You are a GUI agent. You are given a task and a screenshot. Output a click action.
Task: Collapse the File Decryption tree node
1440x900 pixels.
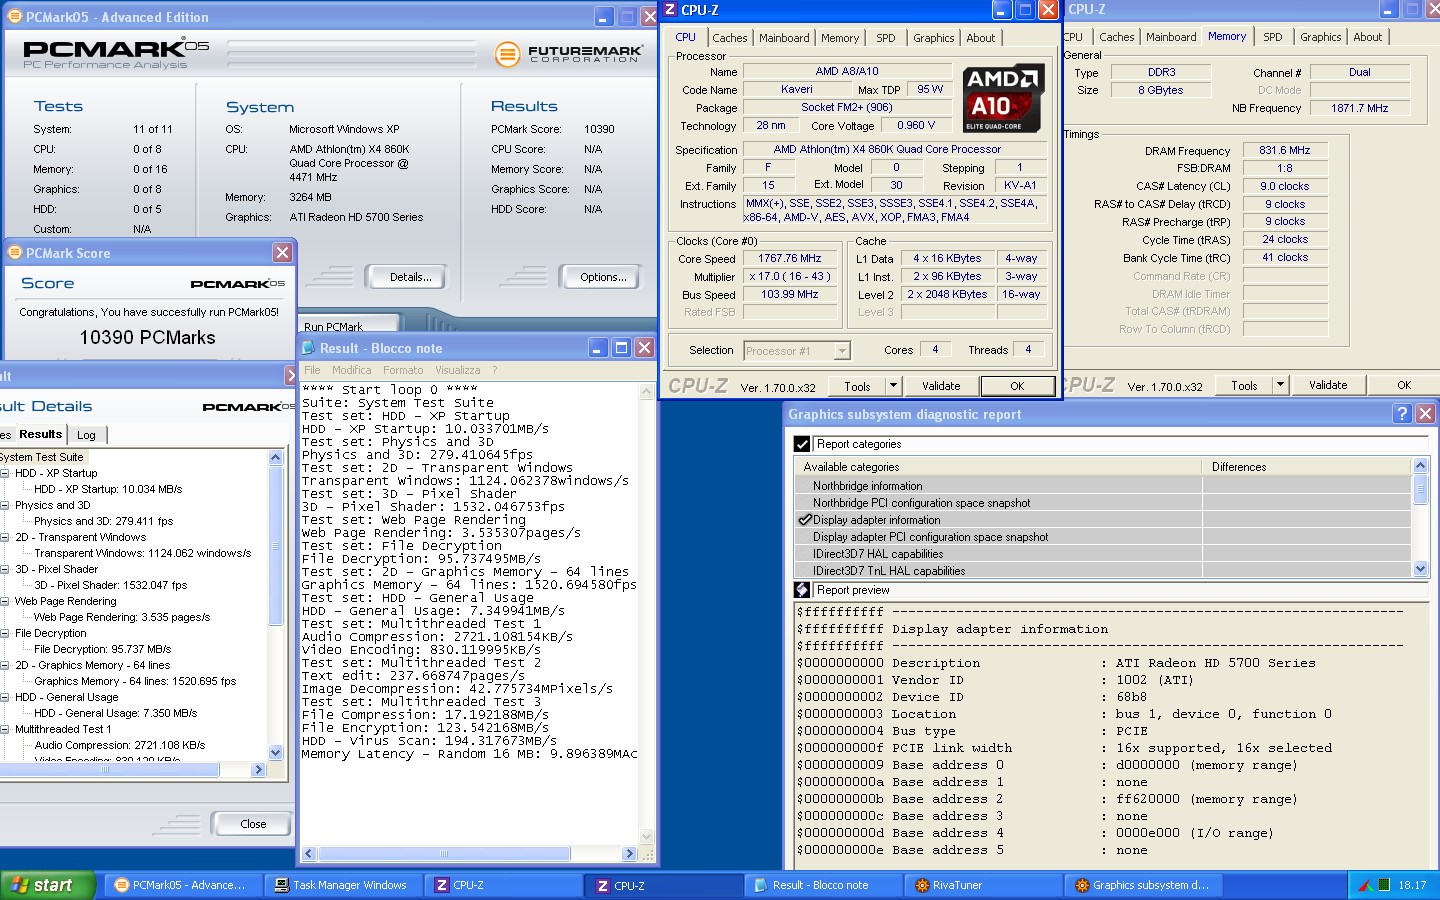point(4,633)
